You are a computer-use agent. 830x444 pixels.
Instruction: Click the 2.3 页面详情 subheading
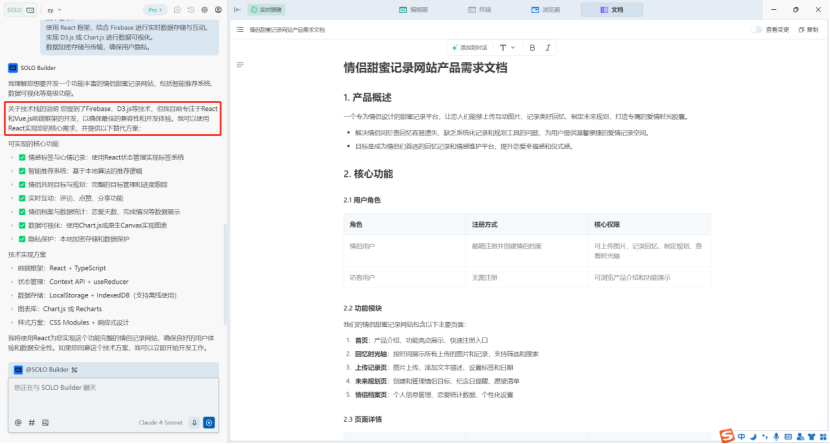pyautogui.click(x=363, y=419)
